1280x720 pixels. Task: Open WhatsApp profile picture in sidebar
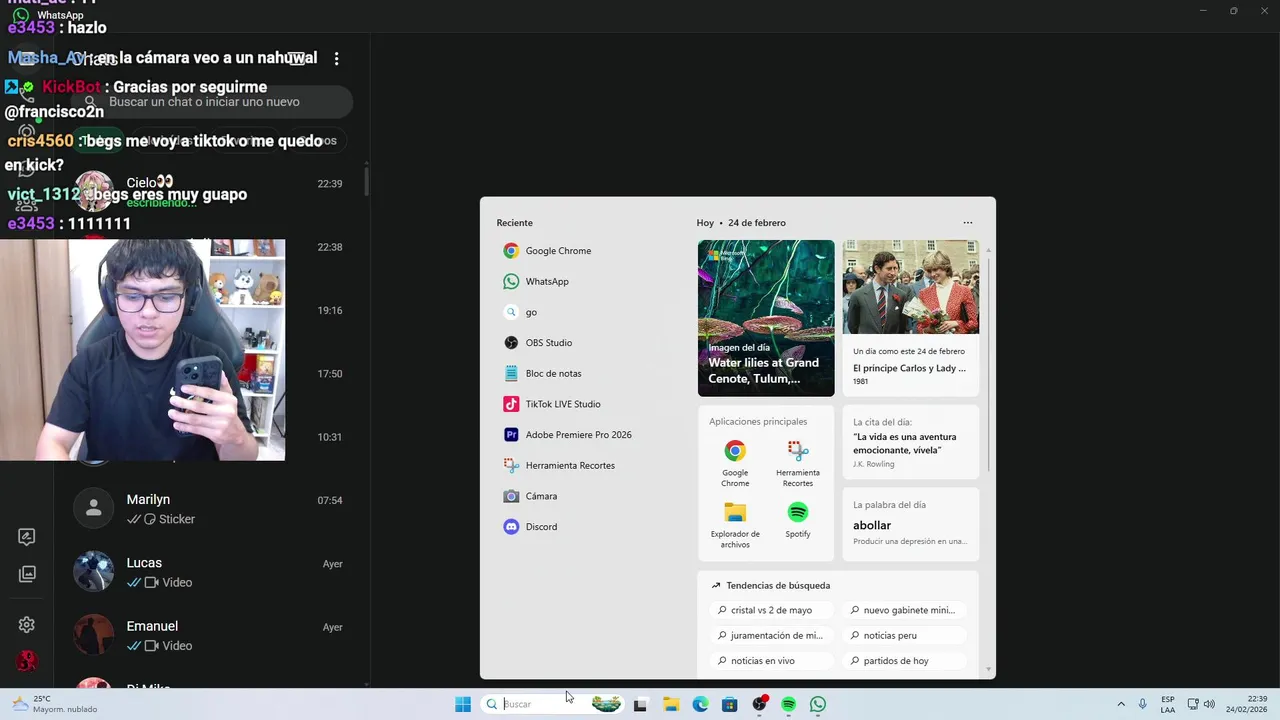pos(27,661)
